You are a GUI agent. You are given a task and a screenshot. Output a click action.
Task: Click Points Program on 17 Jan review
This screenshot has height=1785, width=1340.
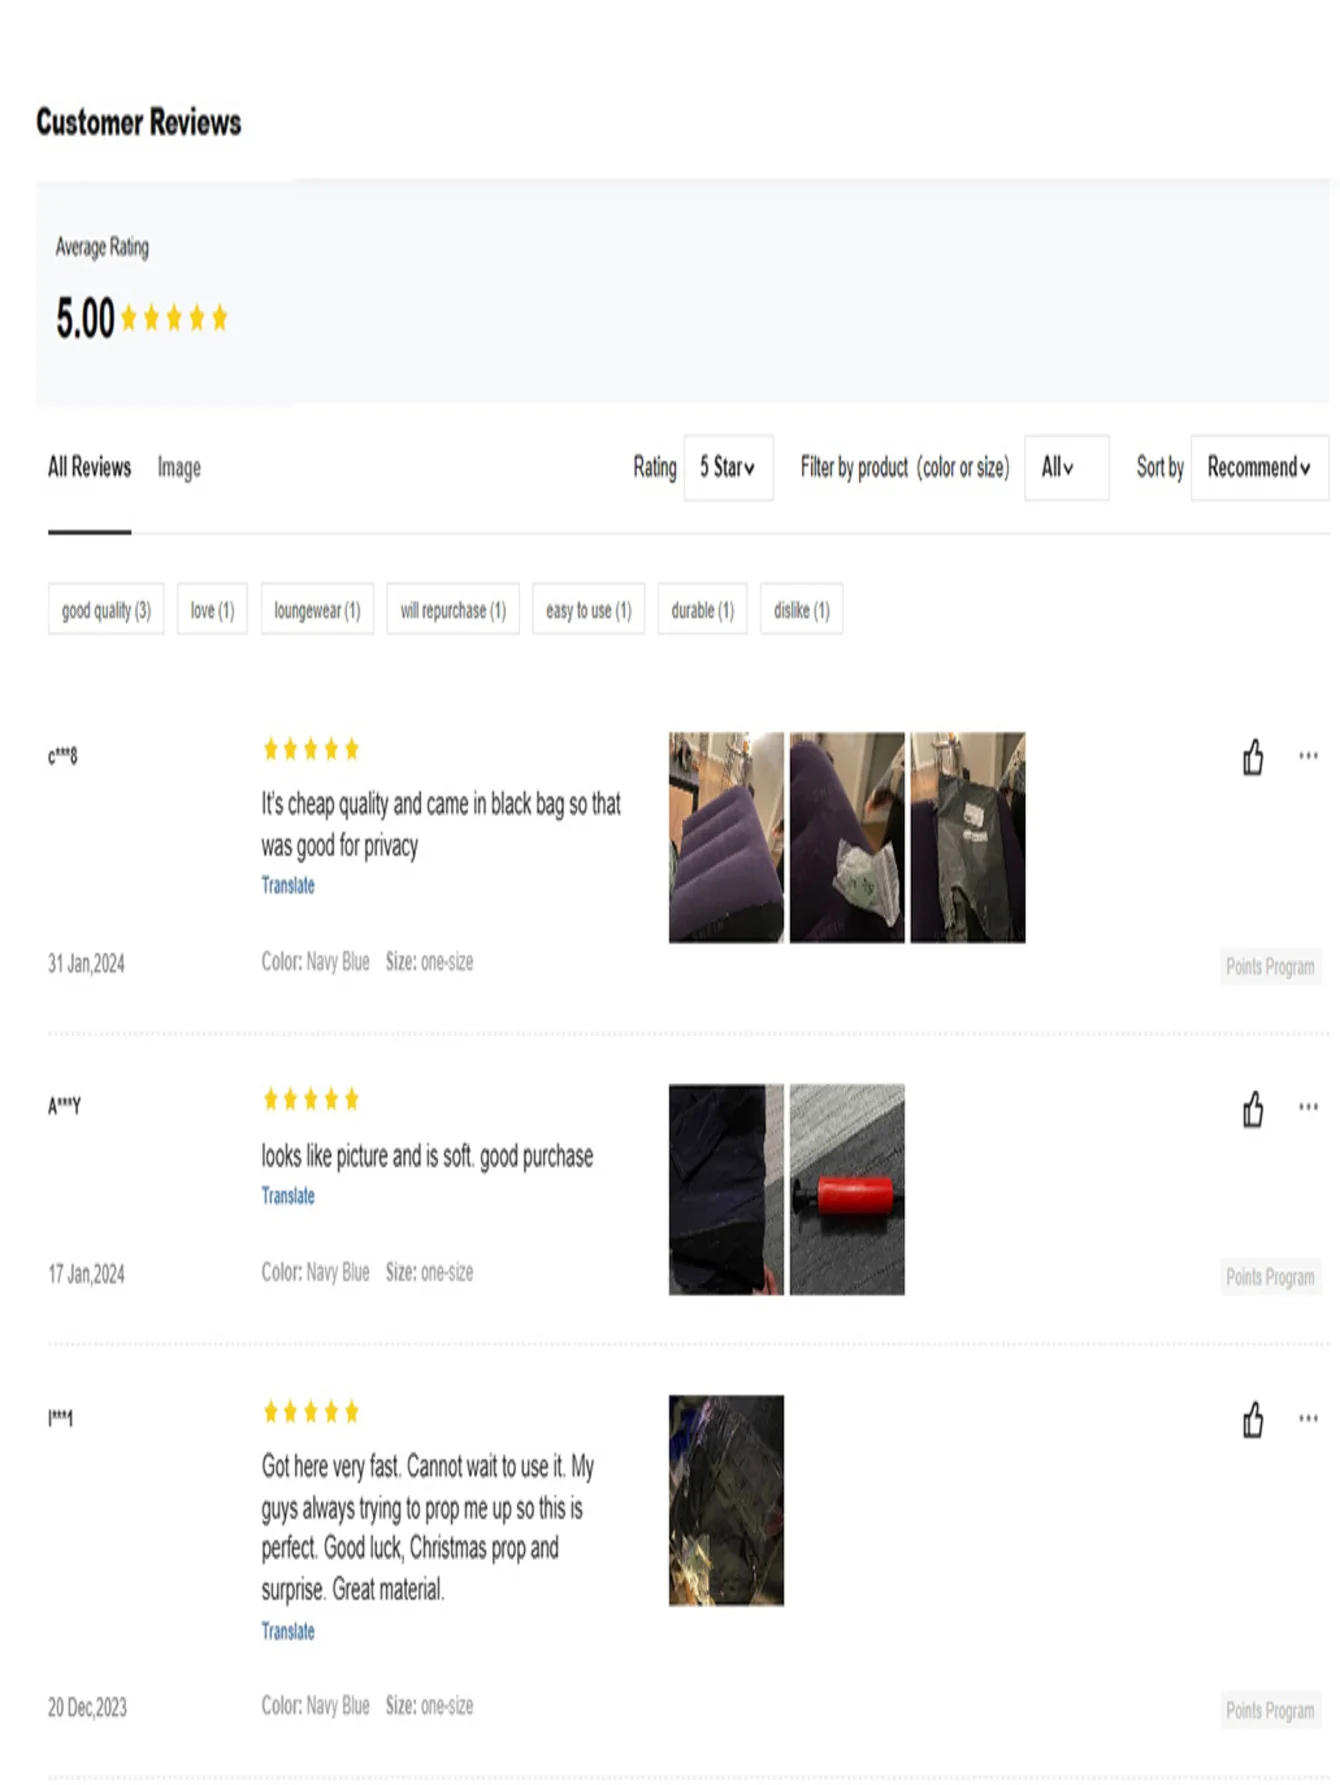[x=1270, y=1277]
